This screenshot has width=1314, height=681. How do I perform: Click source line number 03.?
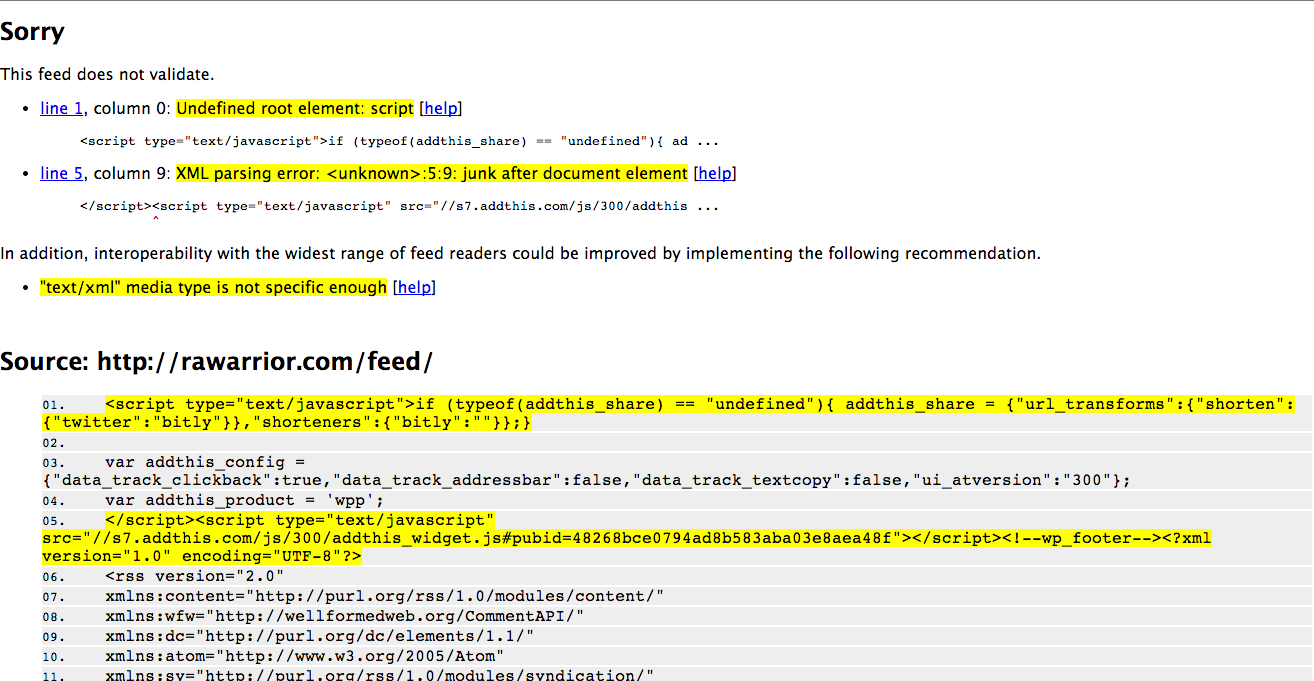52,463
